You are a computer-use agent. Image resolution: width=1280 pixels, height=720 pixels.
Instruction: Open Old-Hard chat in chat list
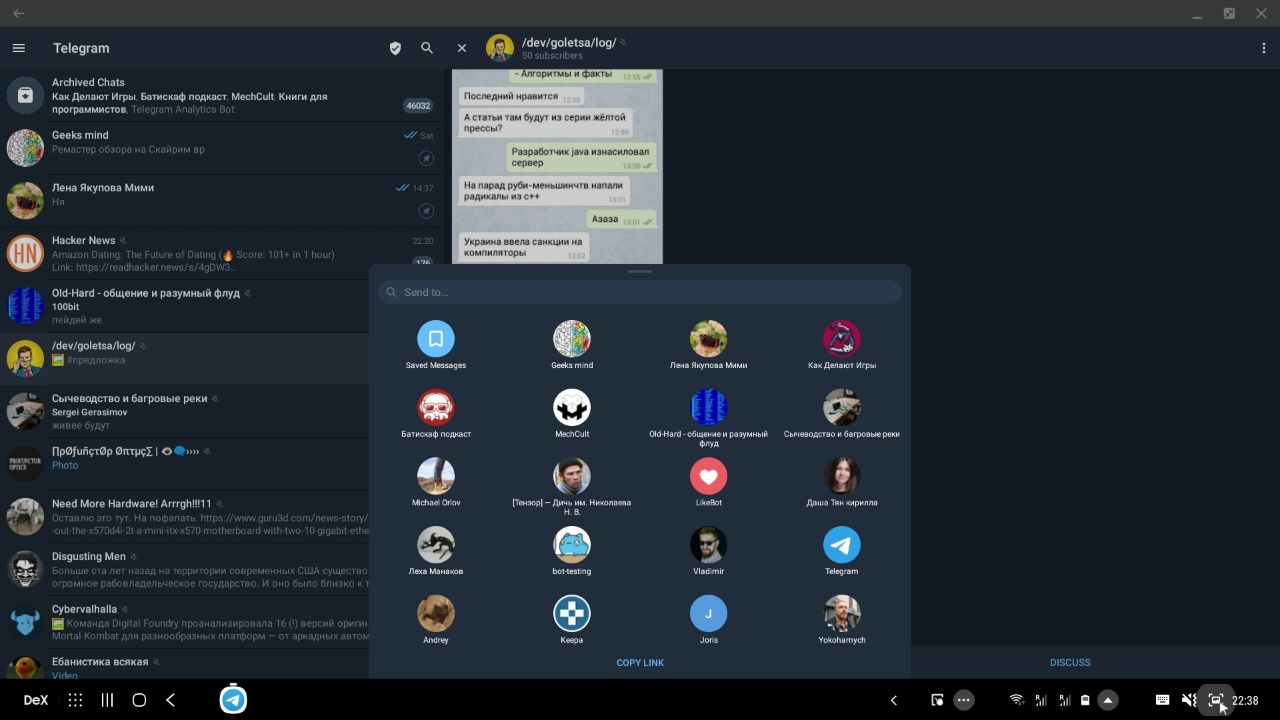185,306
